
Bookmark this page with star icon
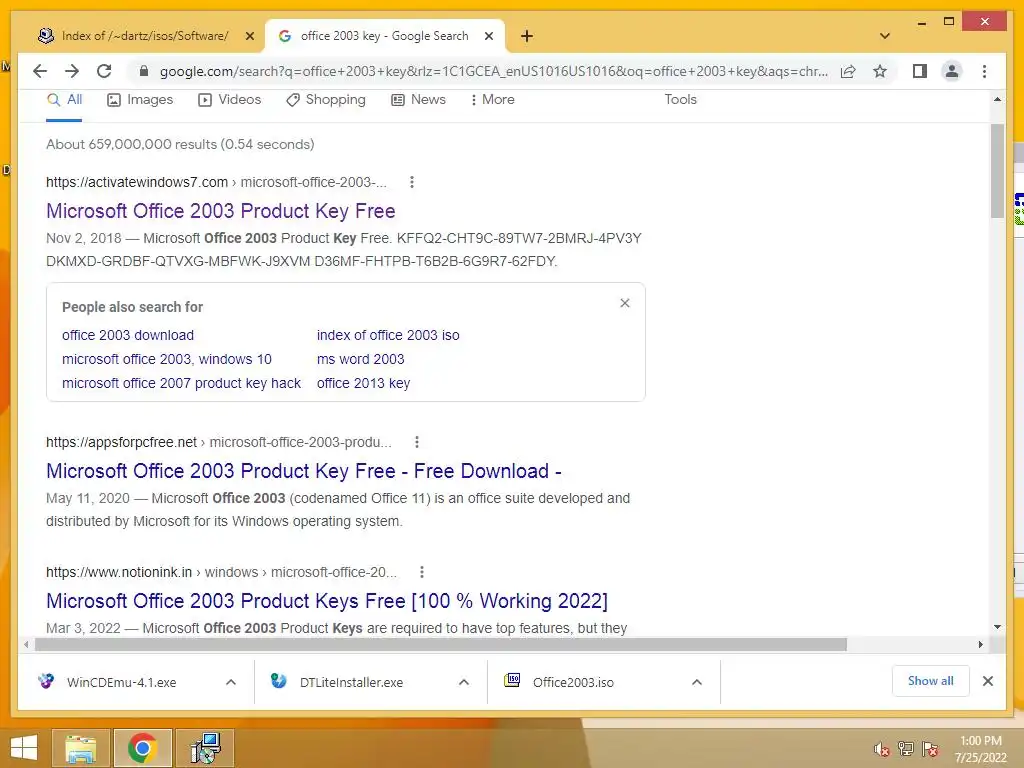click(880, 71)
